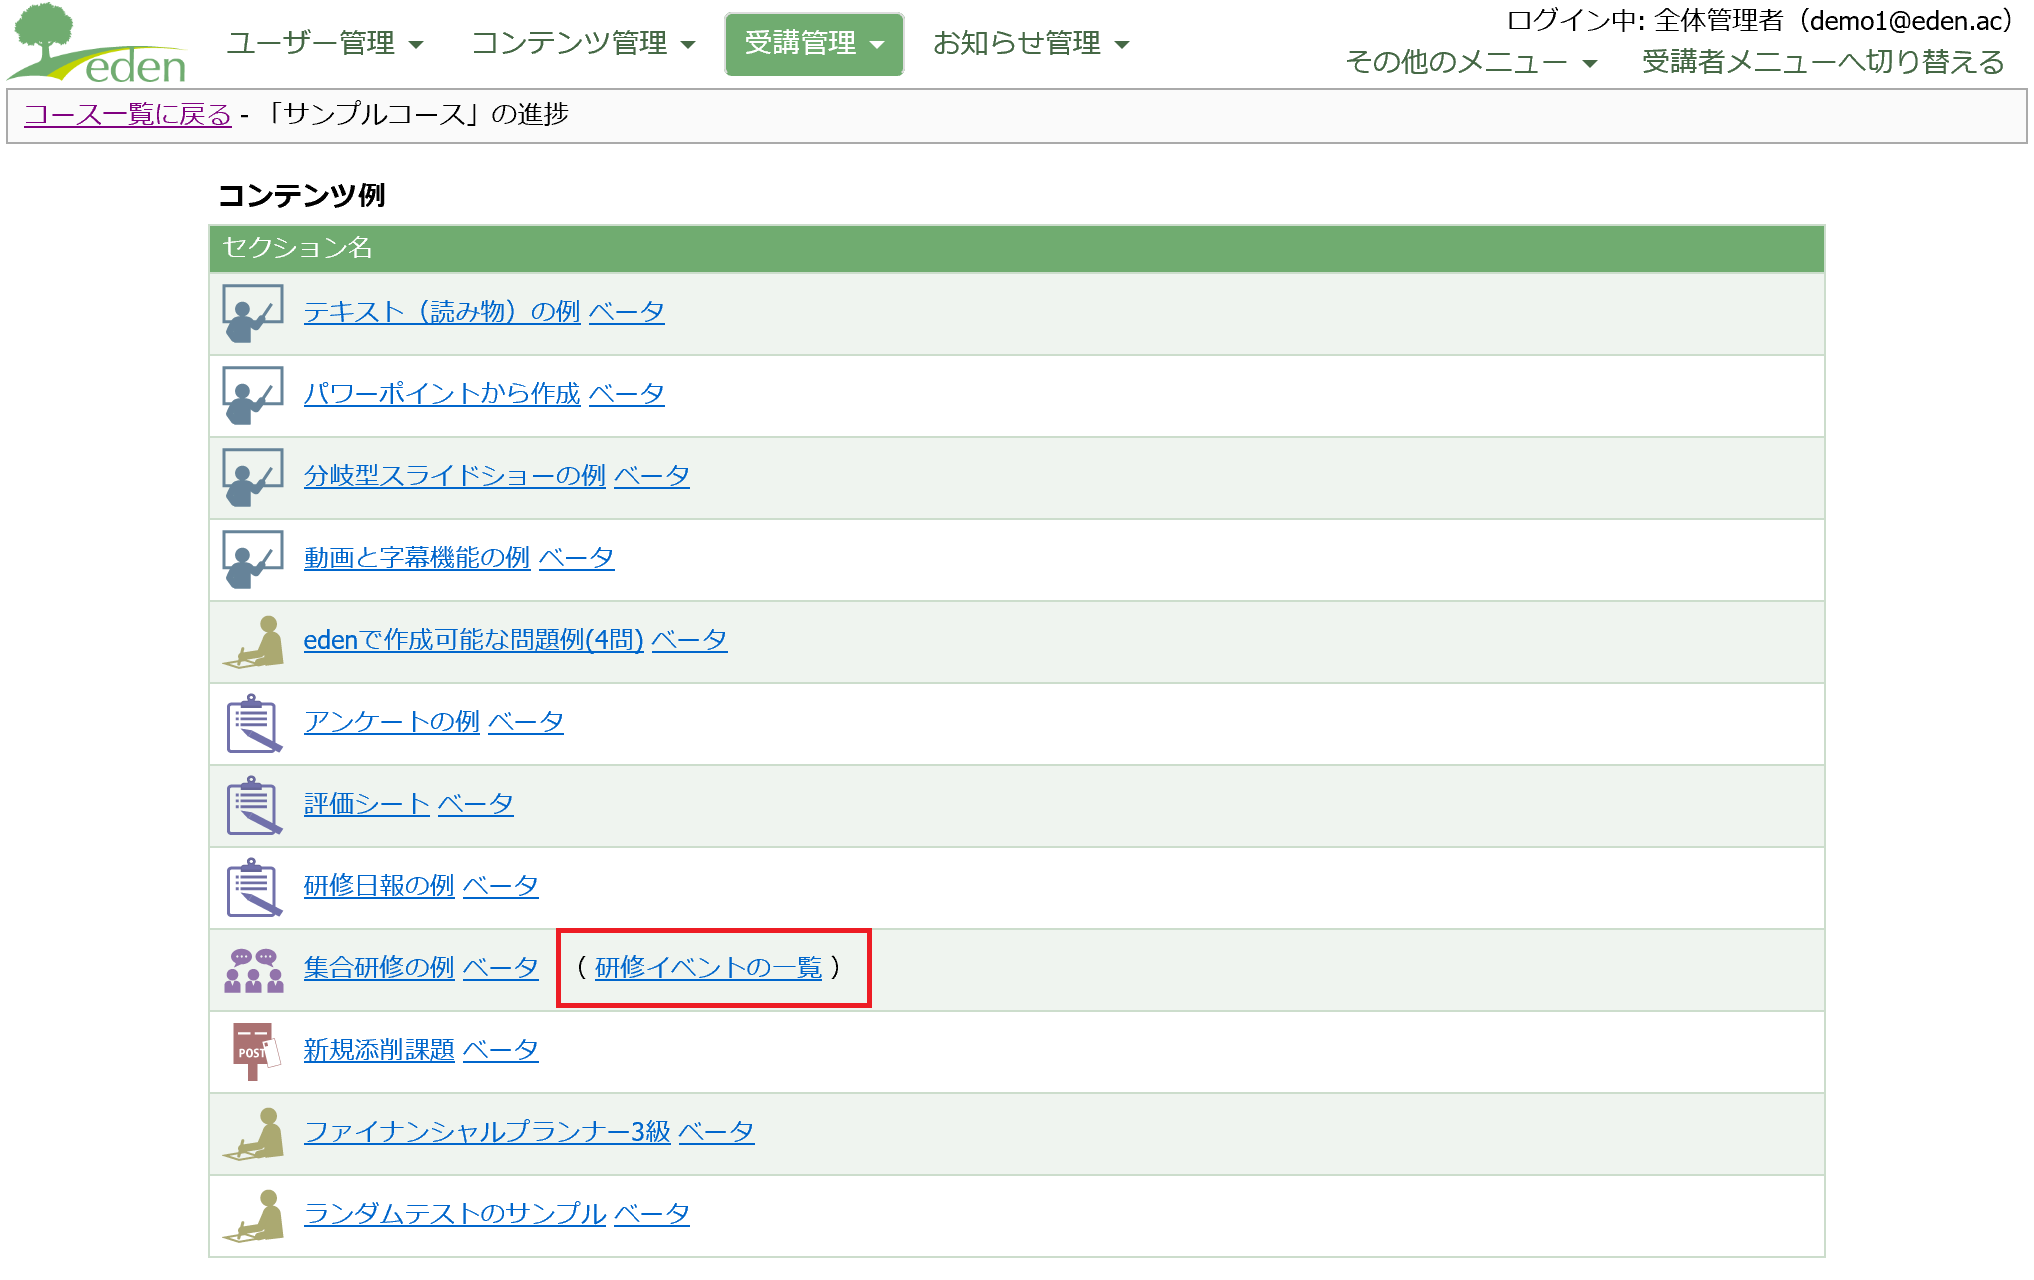This screenshot has height=1280, width=2034.
Task: Open ランダムテストのサンプル link
Action: (x=455, y=1213)
